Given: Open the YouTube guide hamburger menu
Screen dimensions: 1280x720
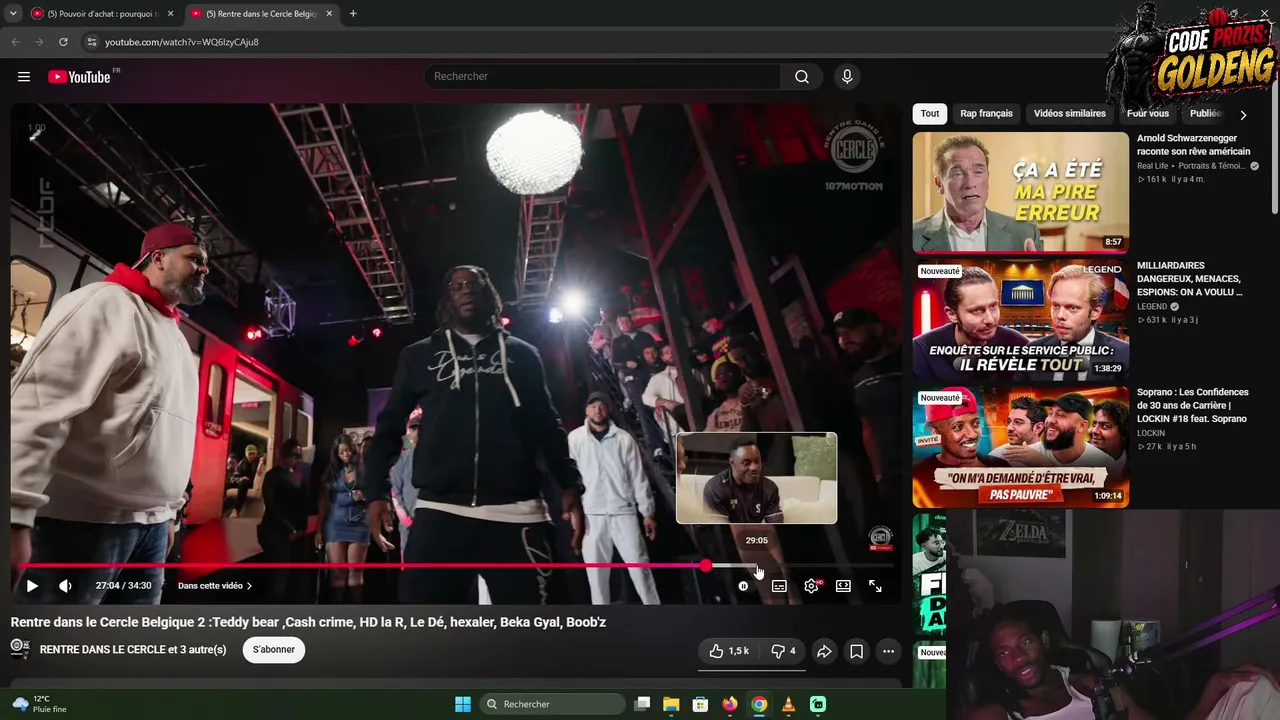Looking at the screenshot, I should [x=24, y=77].
